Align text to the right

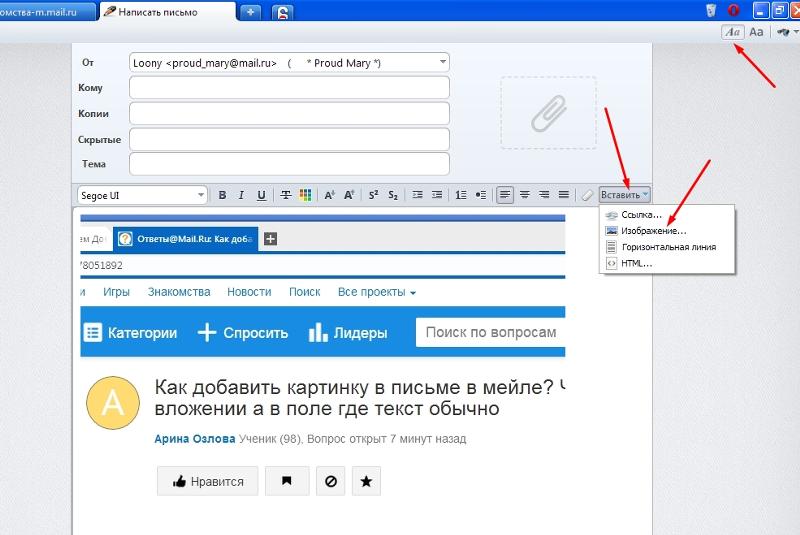pyautogui.click(x=544, y=195)
